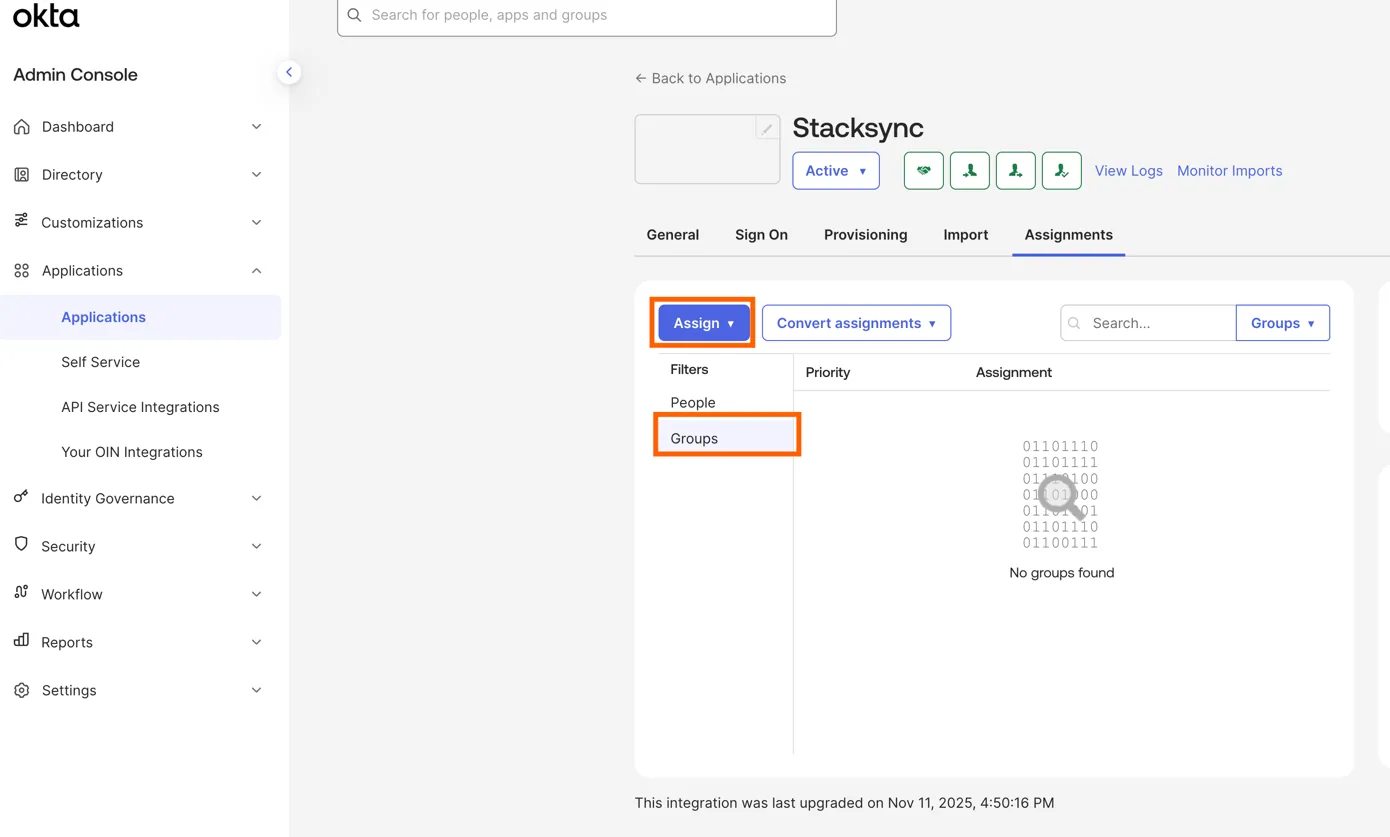Click the Applications grid icon
1390x837 pixels.
pyautogui.click(x=22, y=271)
